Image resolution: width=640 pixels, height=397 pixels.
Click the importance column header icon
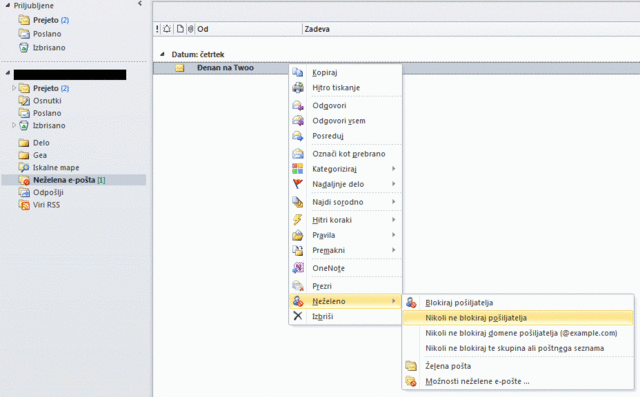point(157,29)
